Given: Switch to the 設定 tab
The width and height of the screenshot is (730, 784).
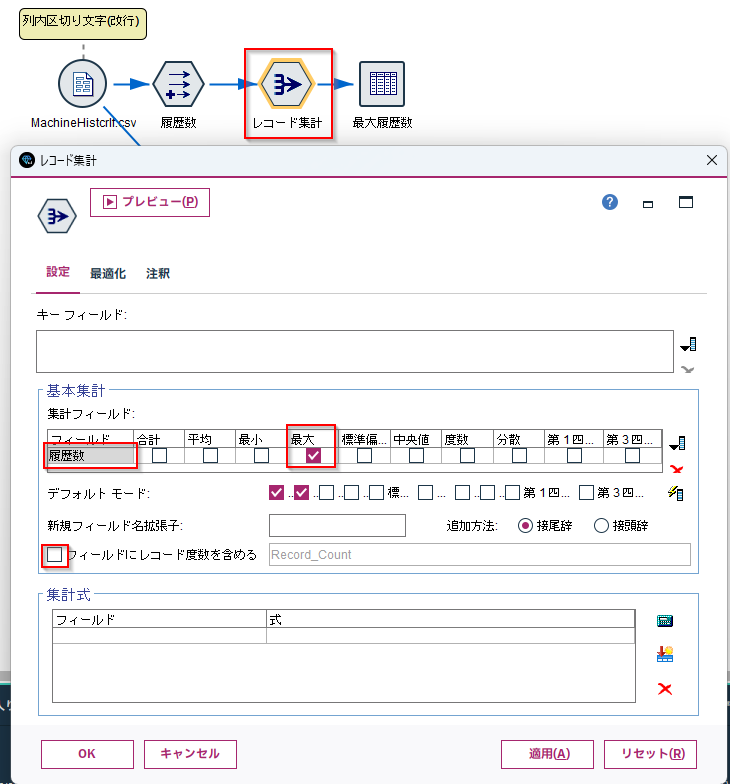Looking at the screenshot, I should point(58,272).
